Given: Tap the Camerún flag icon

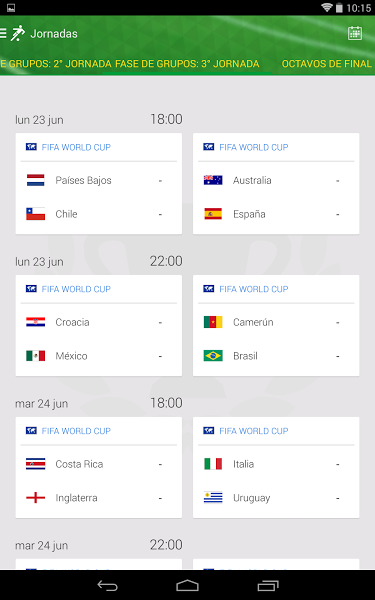Looking at the screenshot, I should point(213,322).
